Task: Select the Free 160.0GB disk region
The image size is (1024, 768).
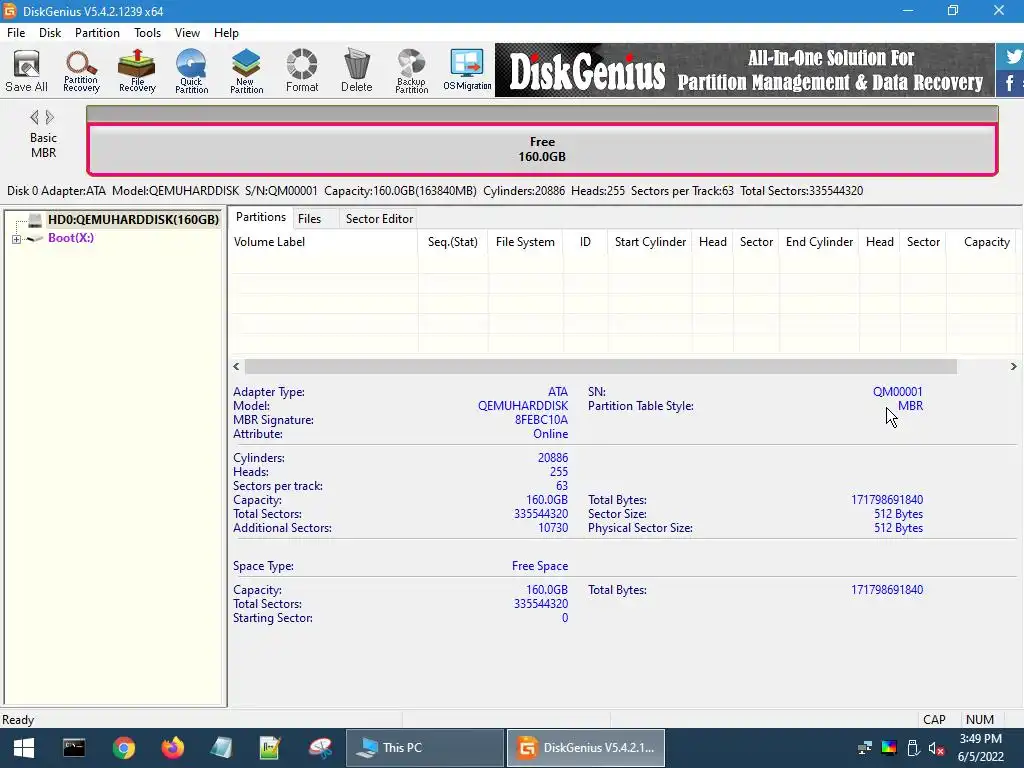Action: pos(542,150)
